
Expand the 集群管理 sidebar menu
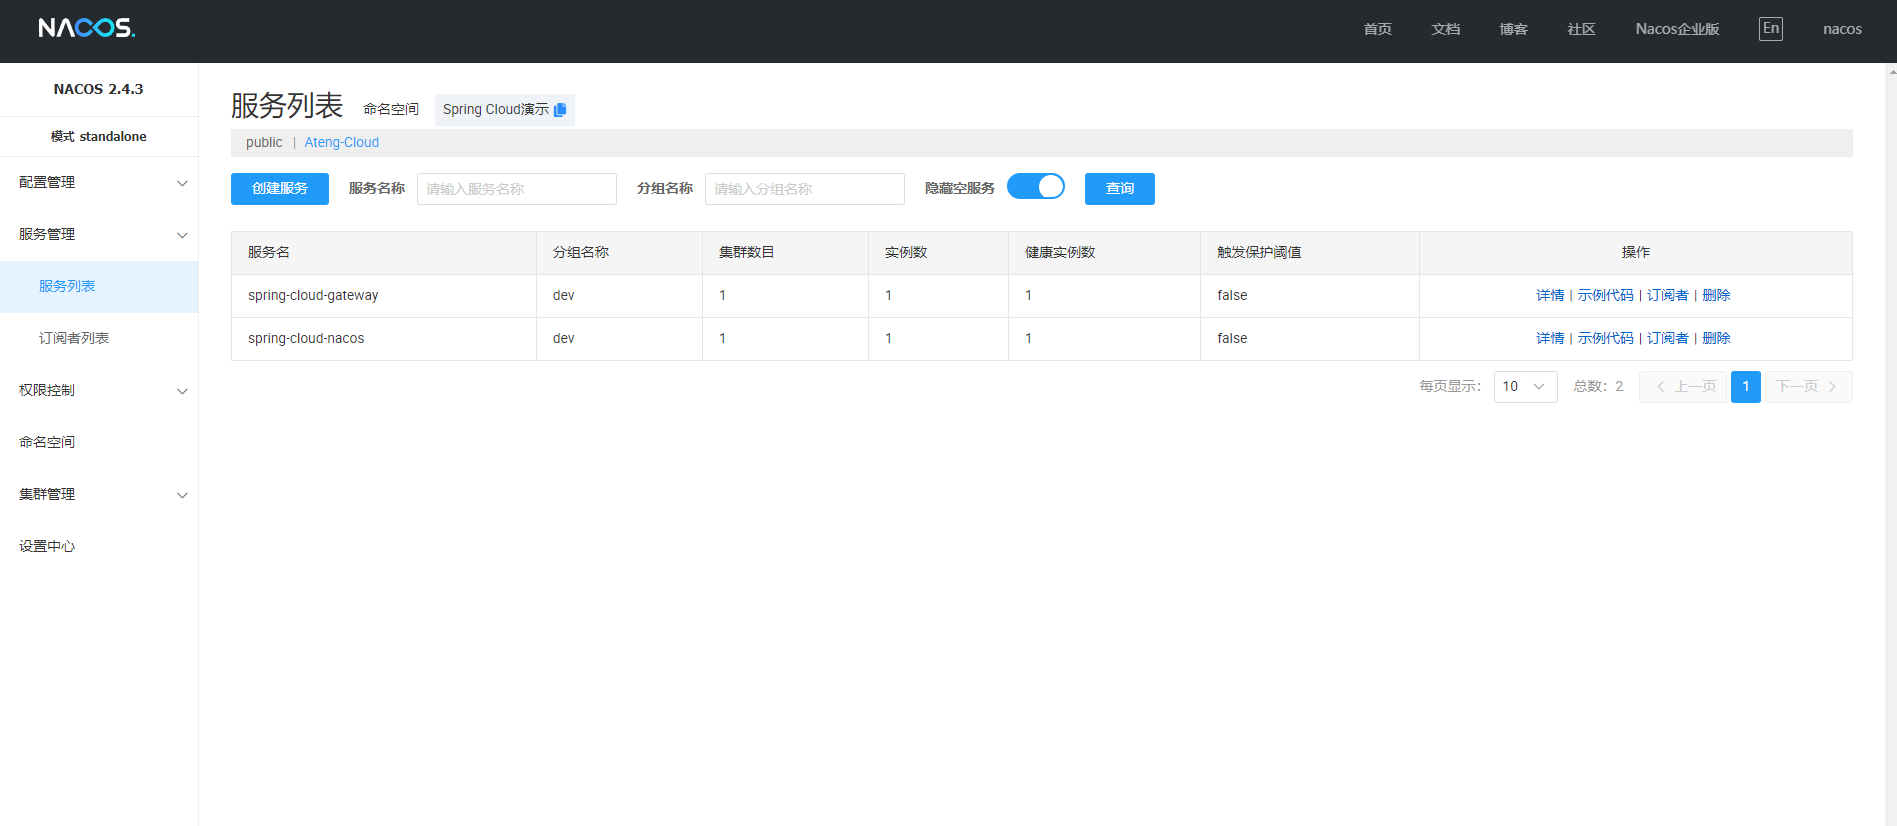(98, 494)
